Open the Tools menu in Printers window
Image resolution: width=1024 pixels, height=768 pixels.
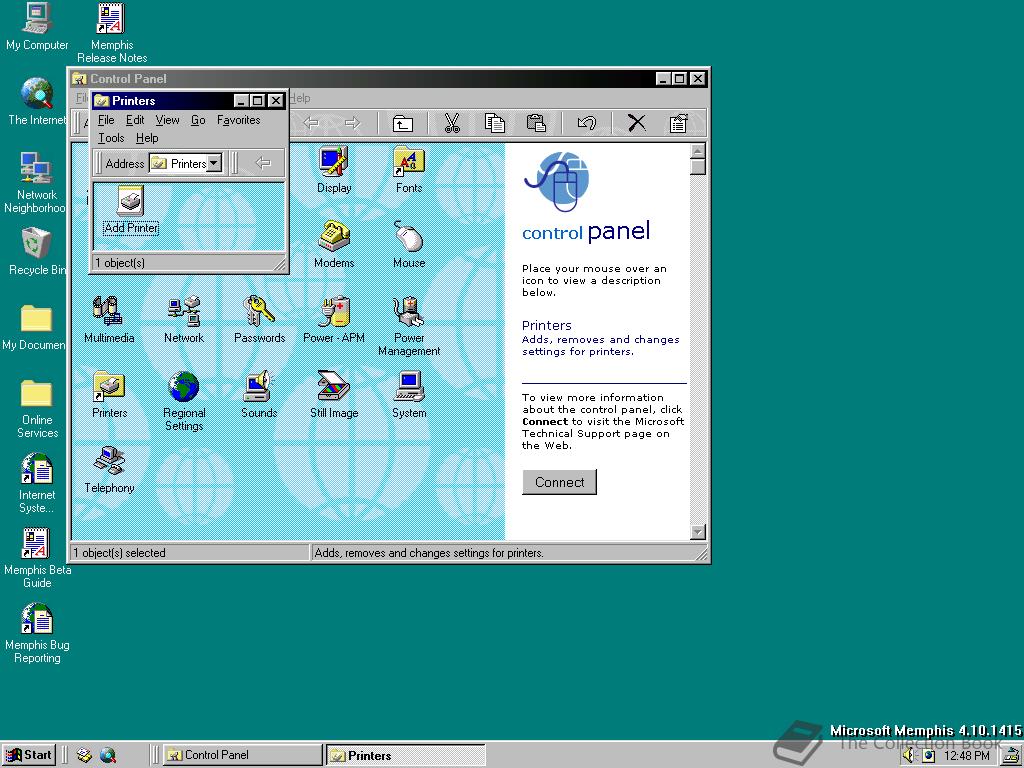pyautogui.click(x=111, y=138)
